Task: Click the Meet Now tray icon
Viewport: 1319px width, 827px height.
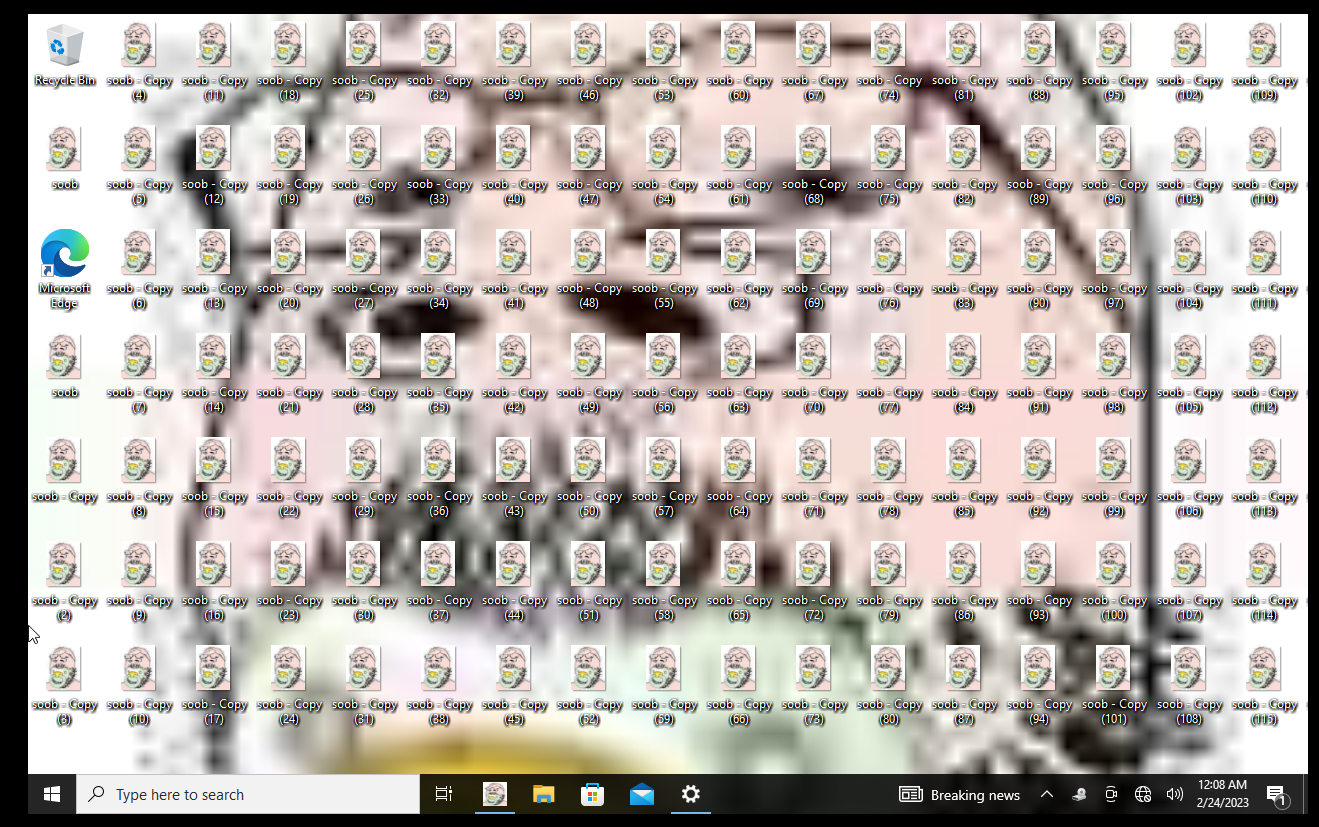Action: tap(1111, 794)
